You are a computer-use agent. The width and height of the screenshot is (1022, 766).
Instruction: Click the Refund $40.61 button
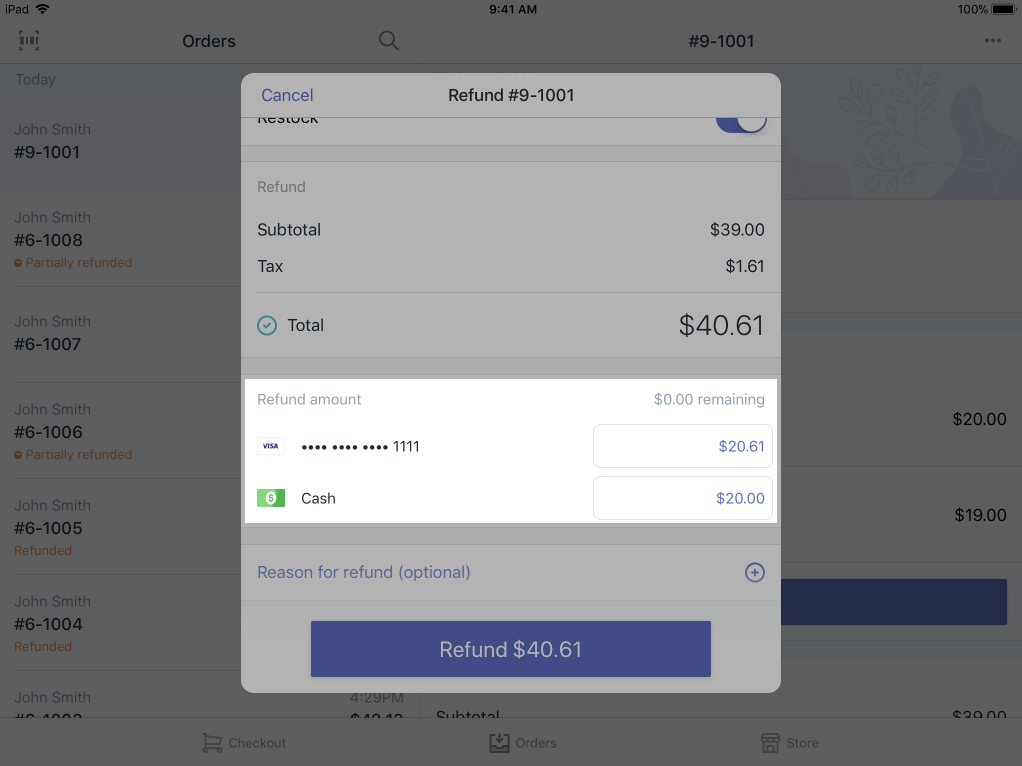(510, 649)
